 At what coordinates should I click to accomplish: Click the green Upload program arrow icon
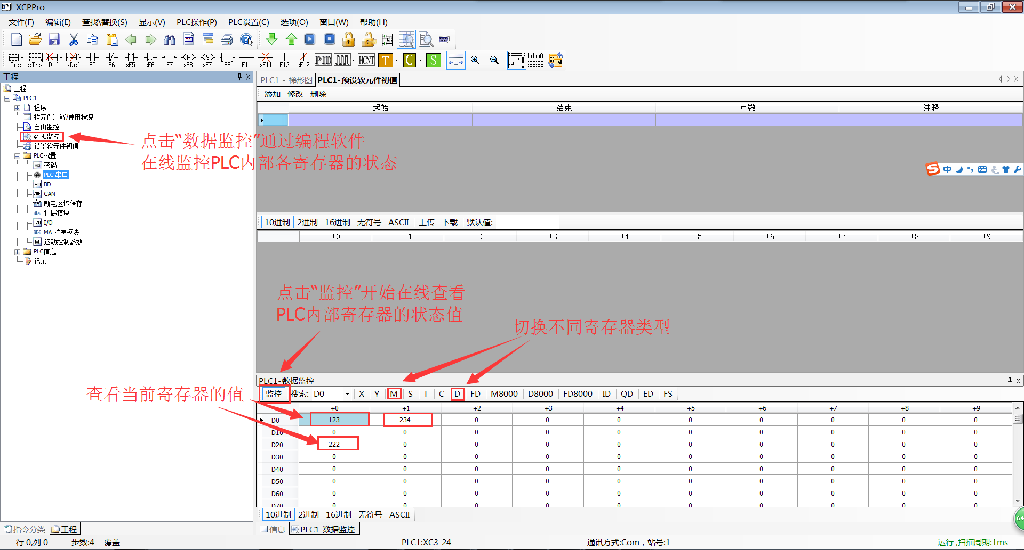(x=291, y=40)
